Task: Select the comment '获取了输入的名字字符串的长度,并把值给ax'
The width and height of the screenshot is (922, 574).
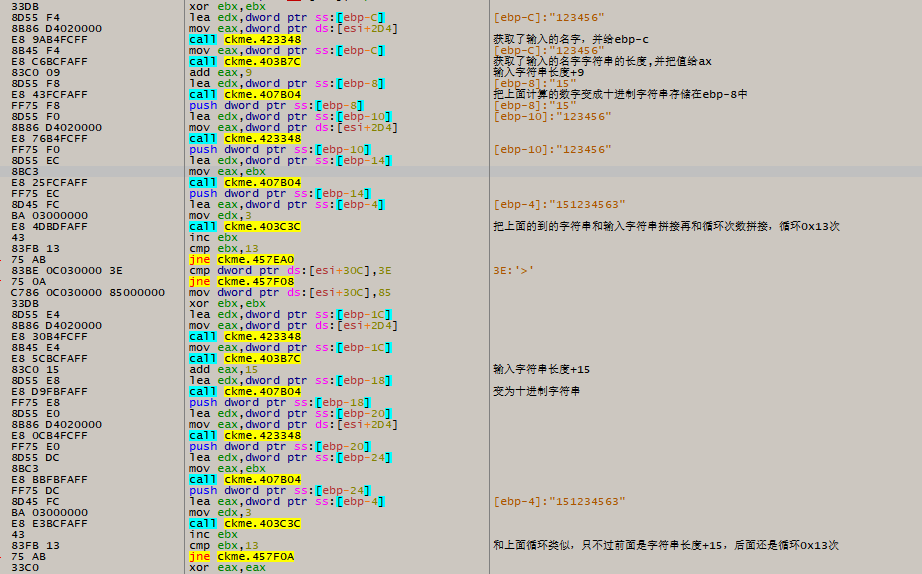Action: click(x=602, y=61)
